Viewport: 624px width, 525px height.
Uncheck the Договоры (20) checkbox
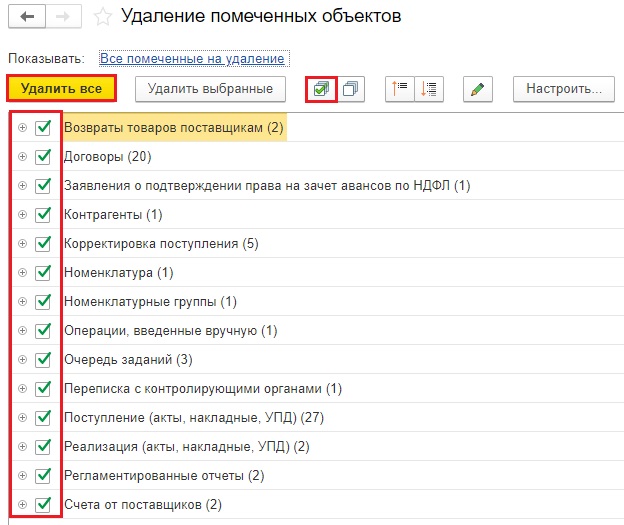pyautogui.click(x=43, y=157)
